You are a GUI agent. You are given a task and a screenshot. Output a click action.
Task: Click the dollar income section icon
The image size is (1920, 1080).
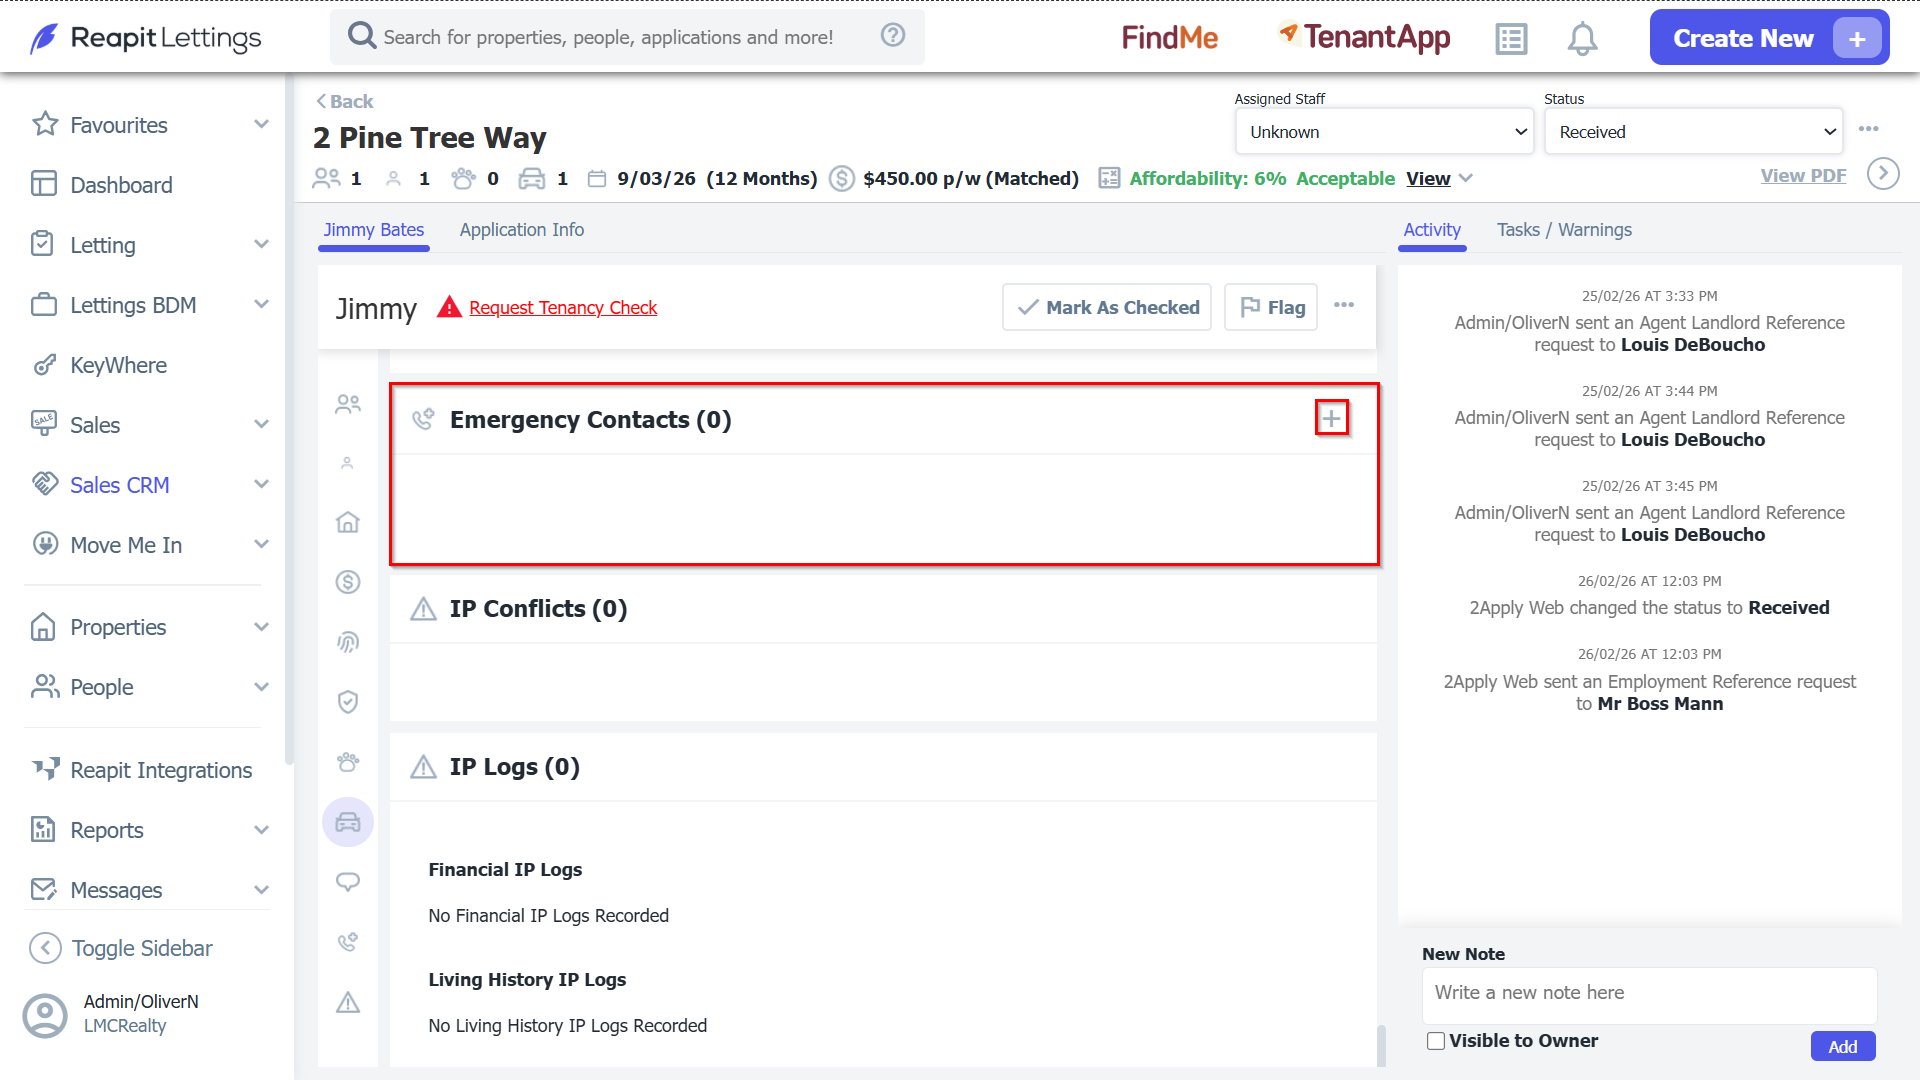[x=348, y=582]
